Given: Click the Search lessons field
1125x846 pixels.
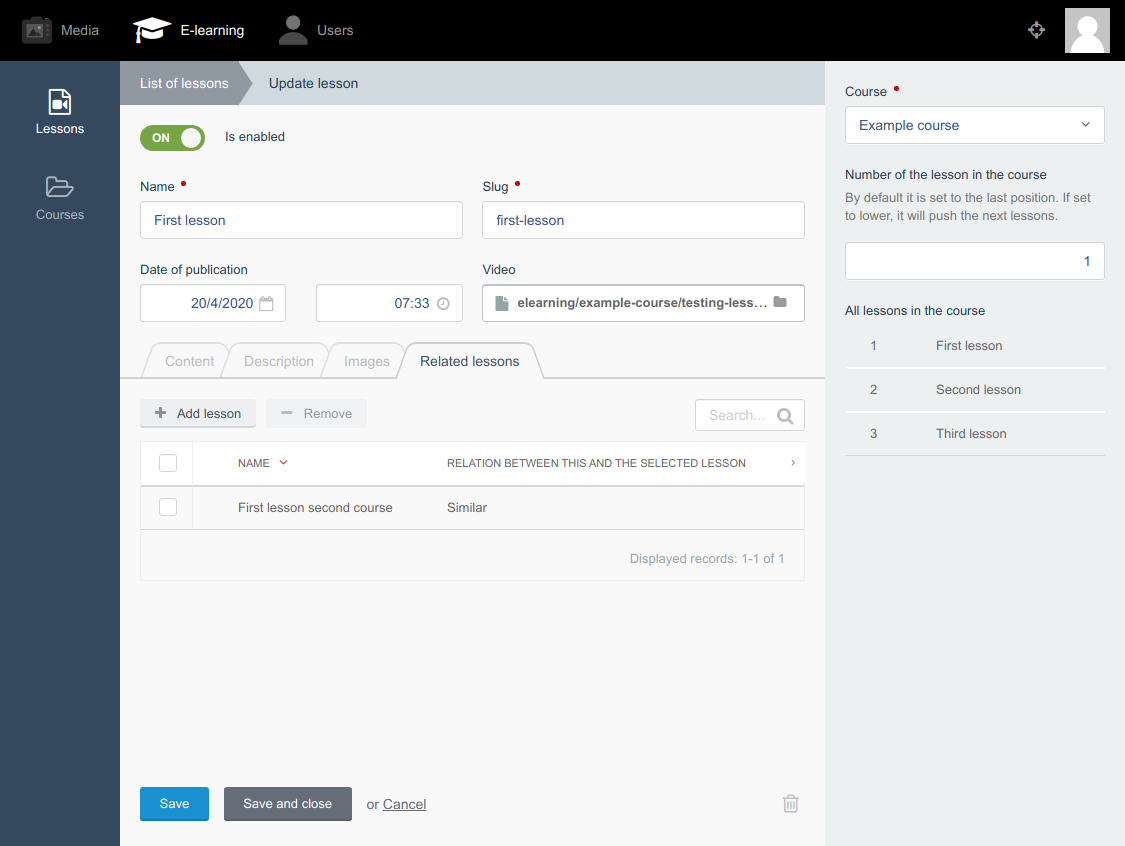Looking at the screenshot, I should 750,415.
